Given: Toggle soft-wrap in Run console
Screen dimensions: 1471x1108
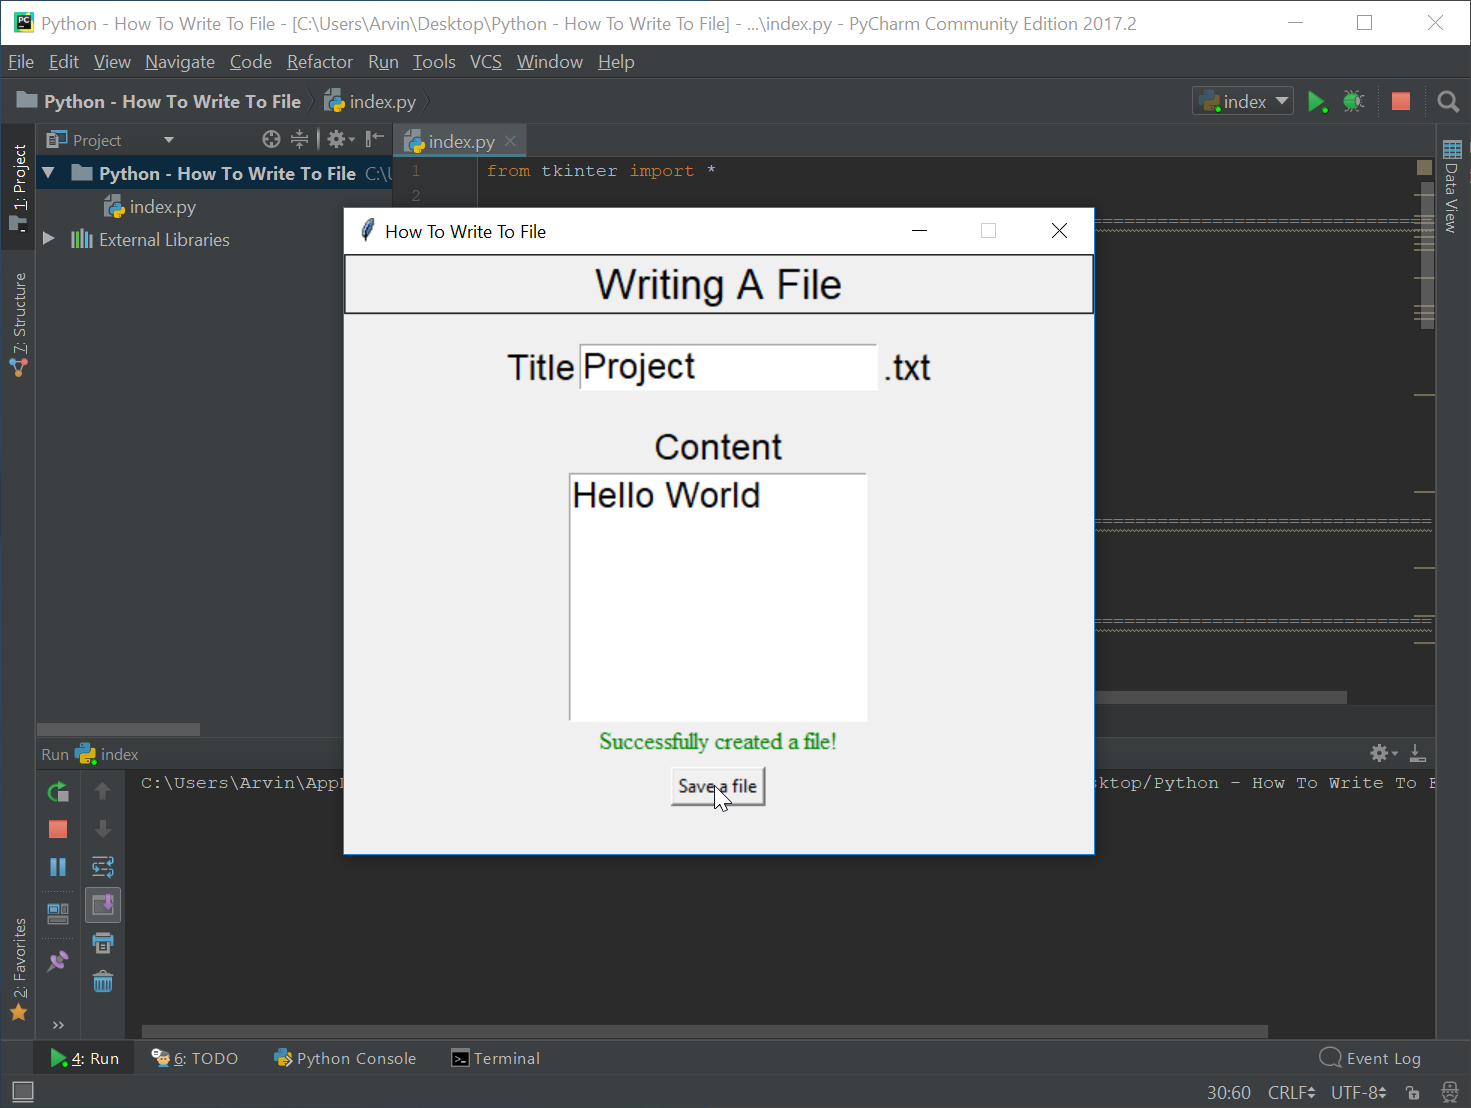Looking at the screenshot, I should point(103,867).
